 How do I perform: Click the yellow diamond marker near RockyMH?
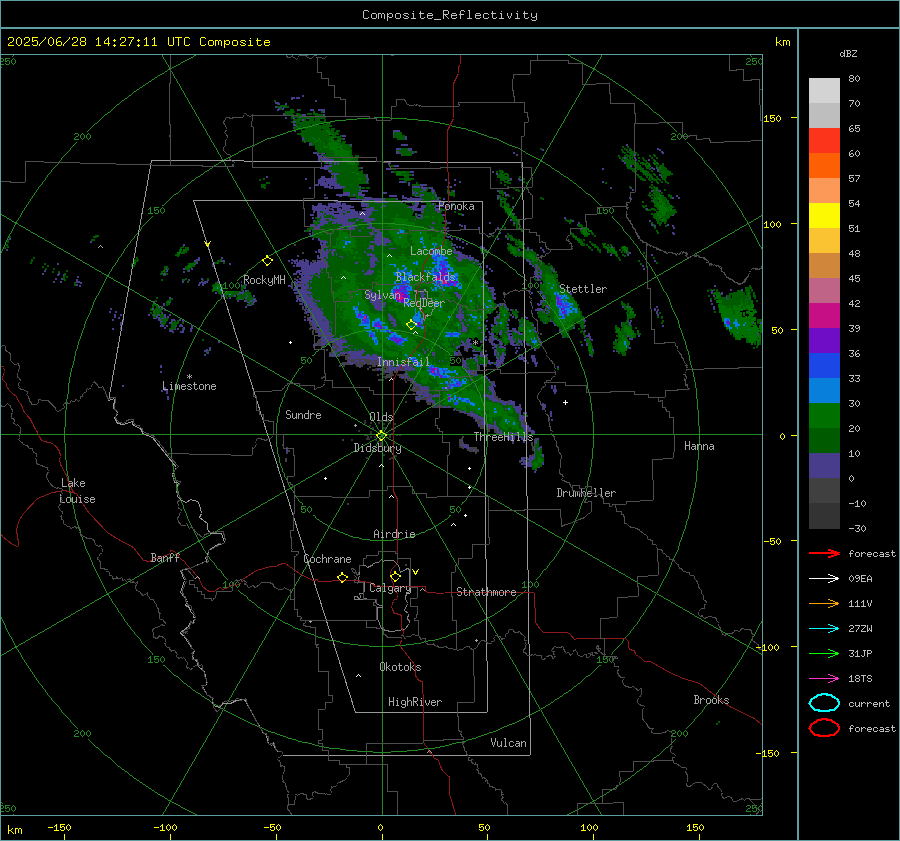click(267, 261)
